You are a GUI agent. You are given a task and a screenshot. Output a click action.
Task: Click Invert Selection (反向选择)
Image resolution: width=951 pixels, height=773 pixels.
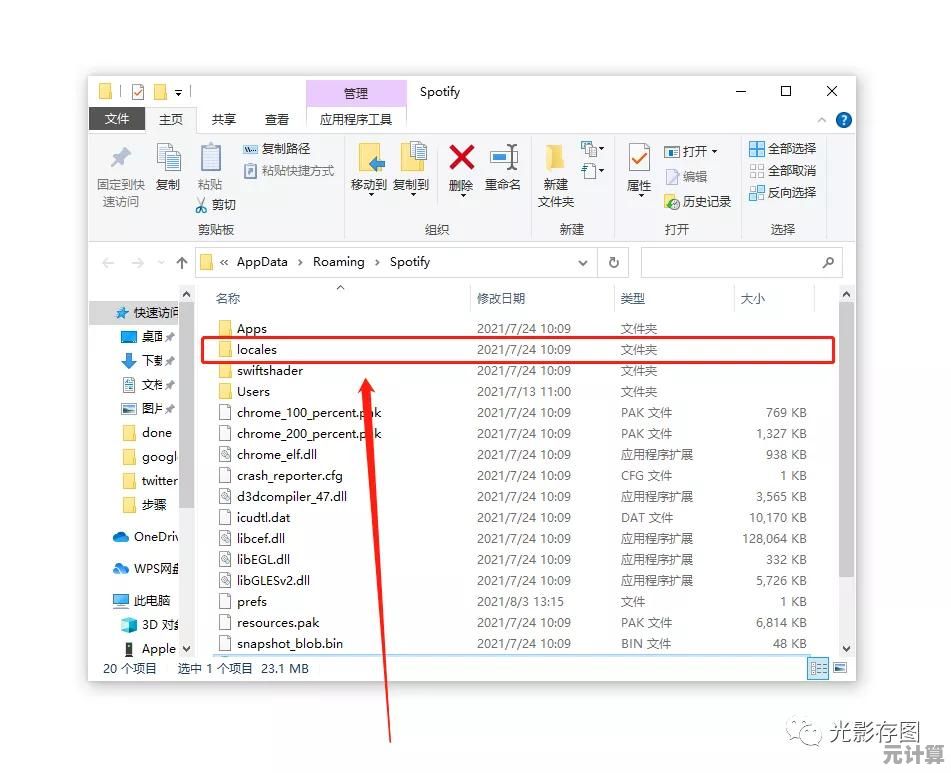pos(782,193)
